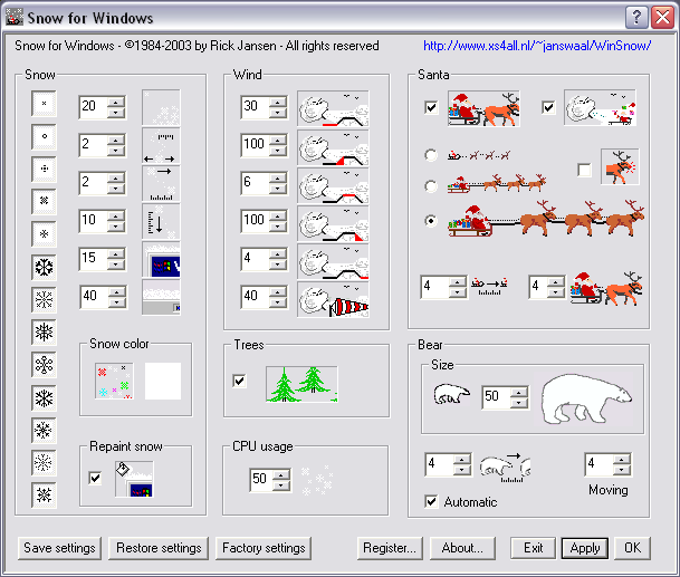Decrease the snow value 10 with down arrow
The width and height of the screenshot is (680, 577).
coord(116,227)
